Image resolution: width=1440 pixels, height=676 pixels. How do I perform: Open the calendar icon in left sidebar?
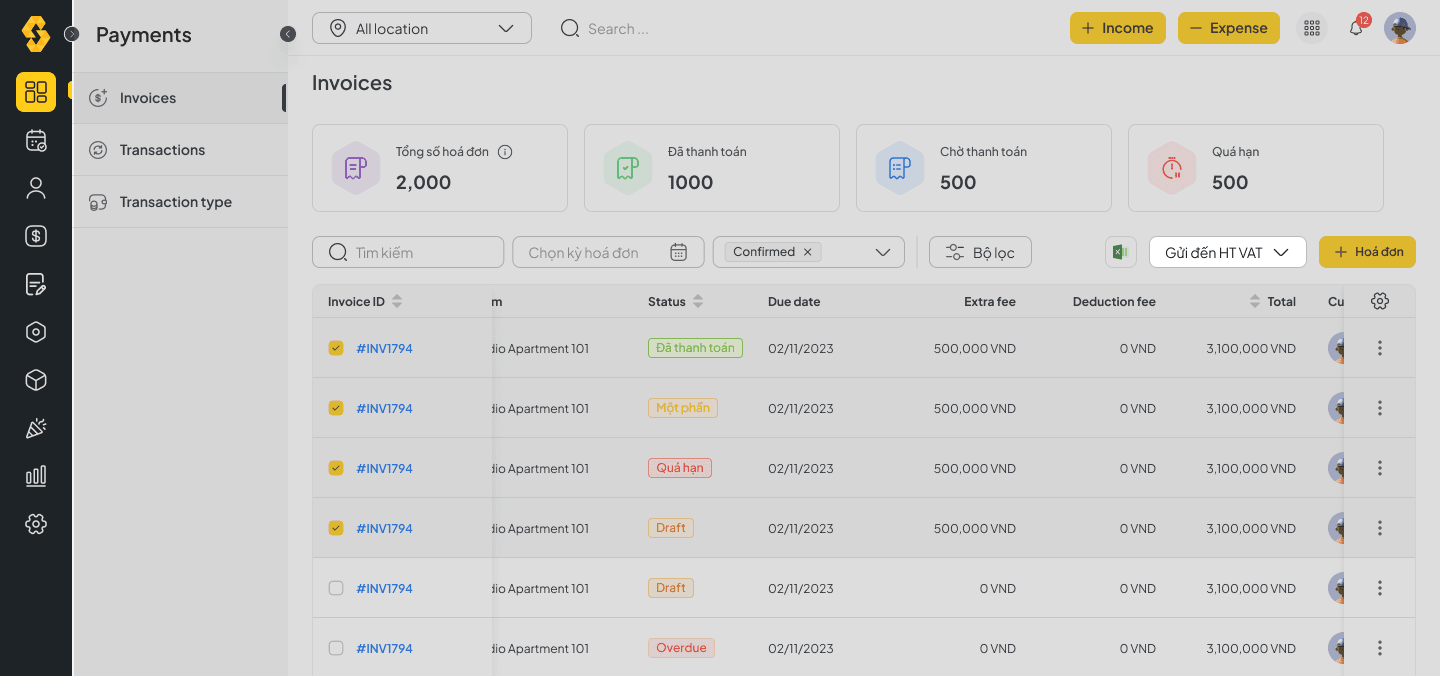[36, 140]
